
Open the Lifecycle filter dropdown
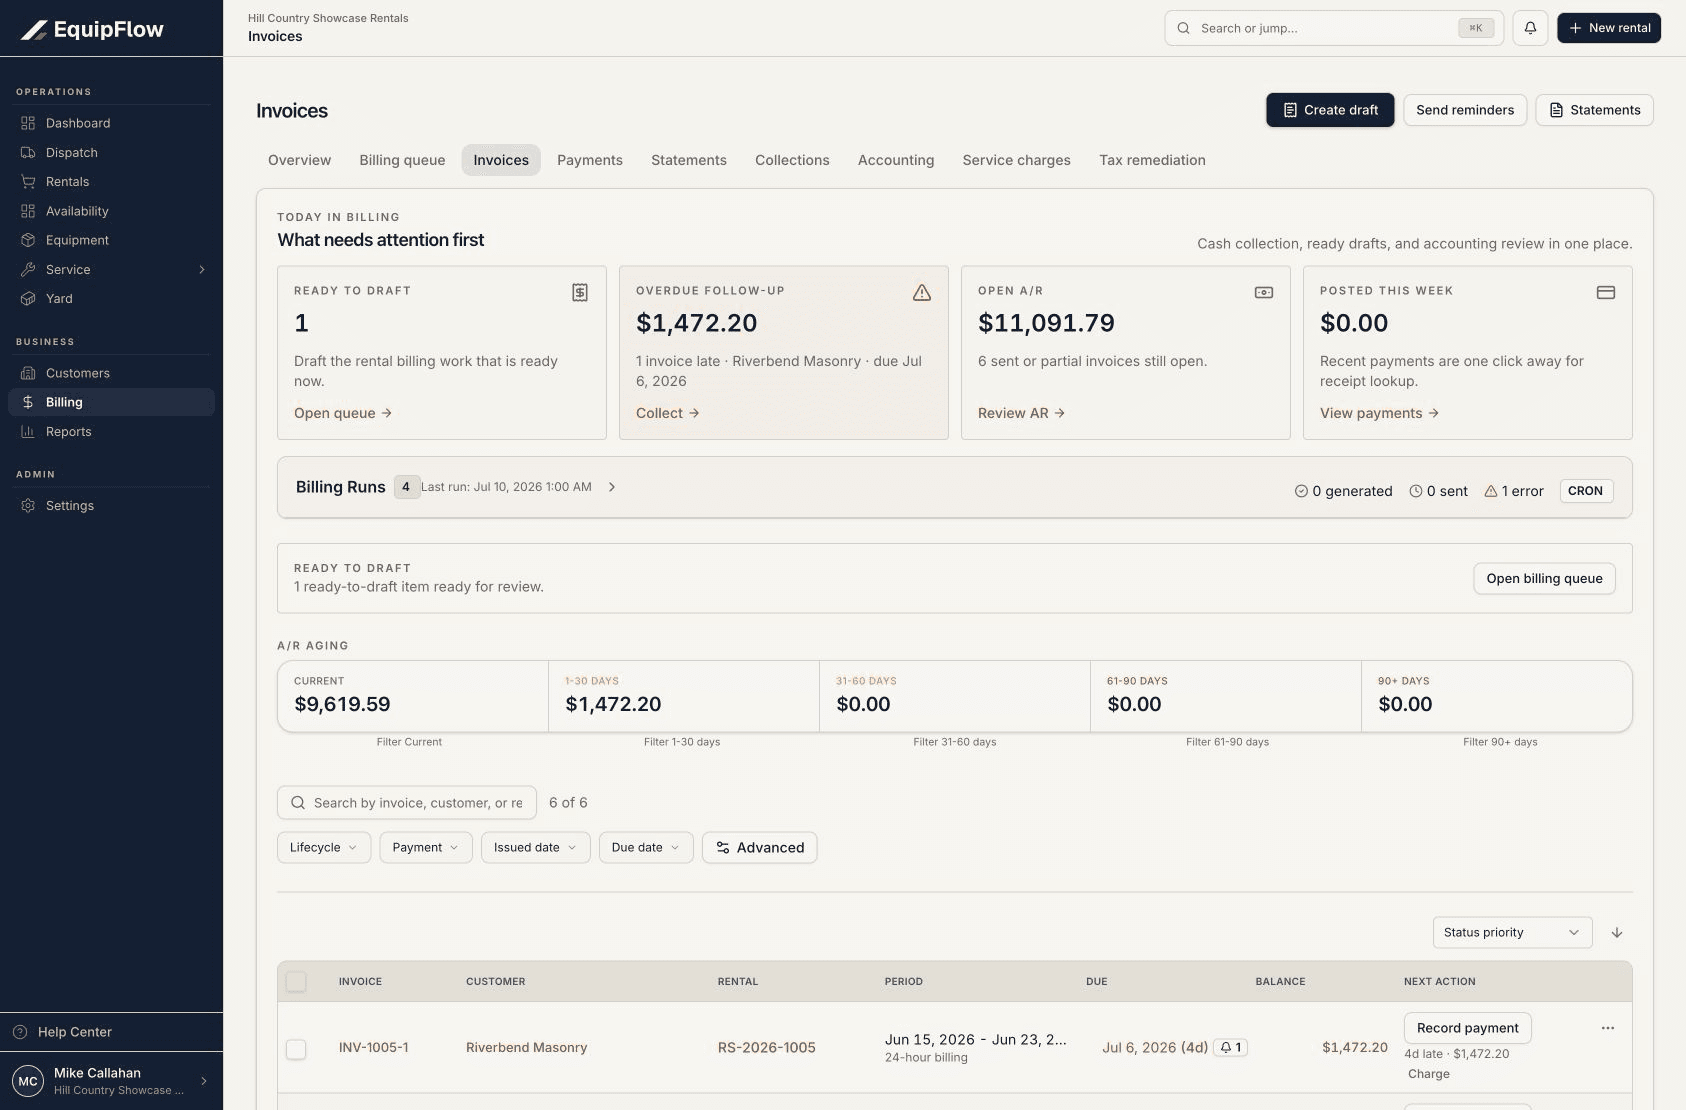pyautogui.click(x=324, y=847)
